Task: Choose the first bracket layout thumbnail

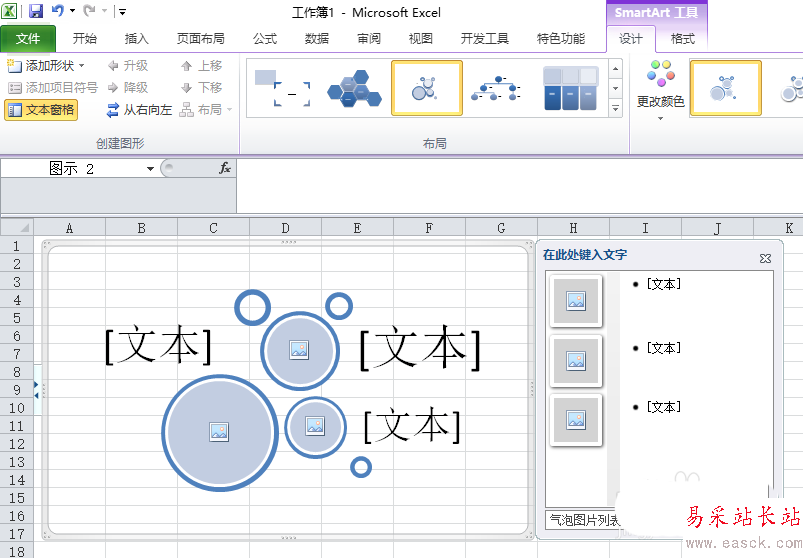Action: (282, 88)
